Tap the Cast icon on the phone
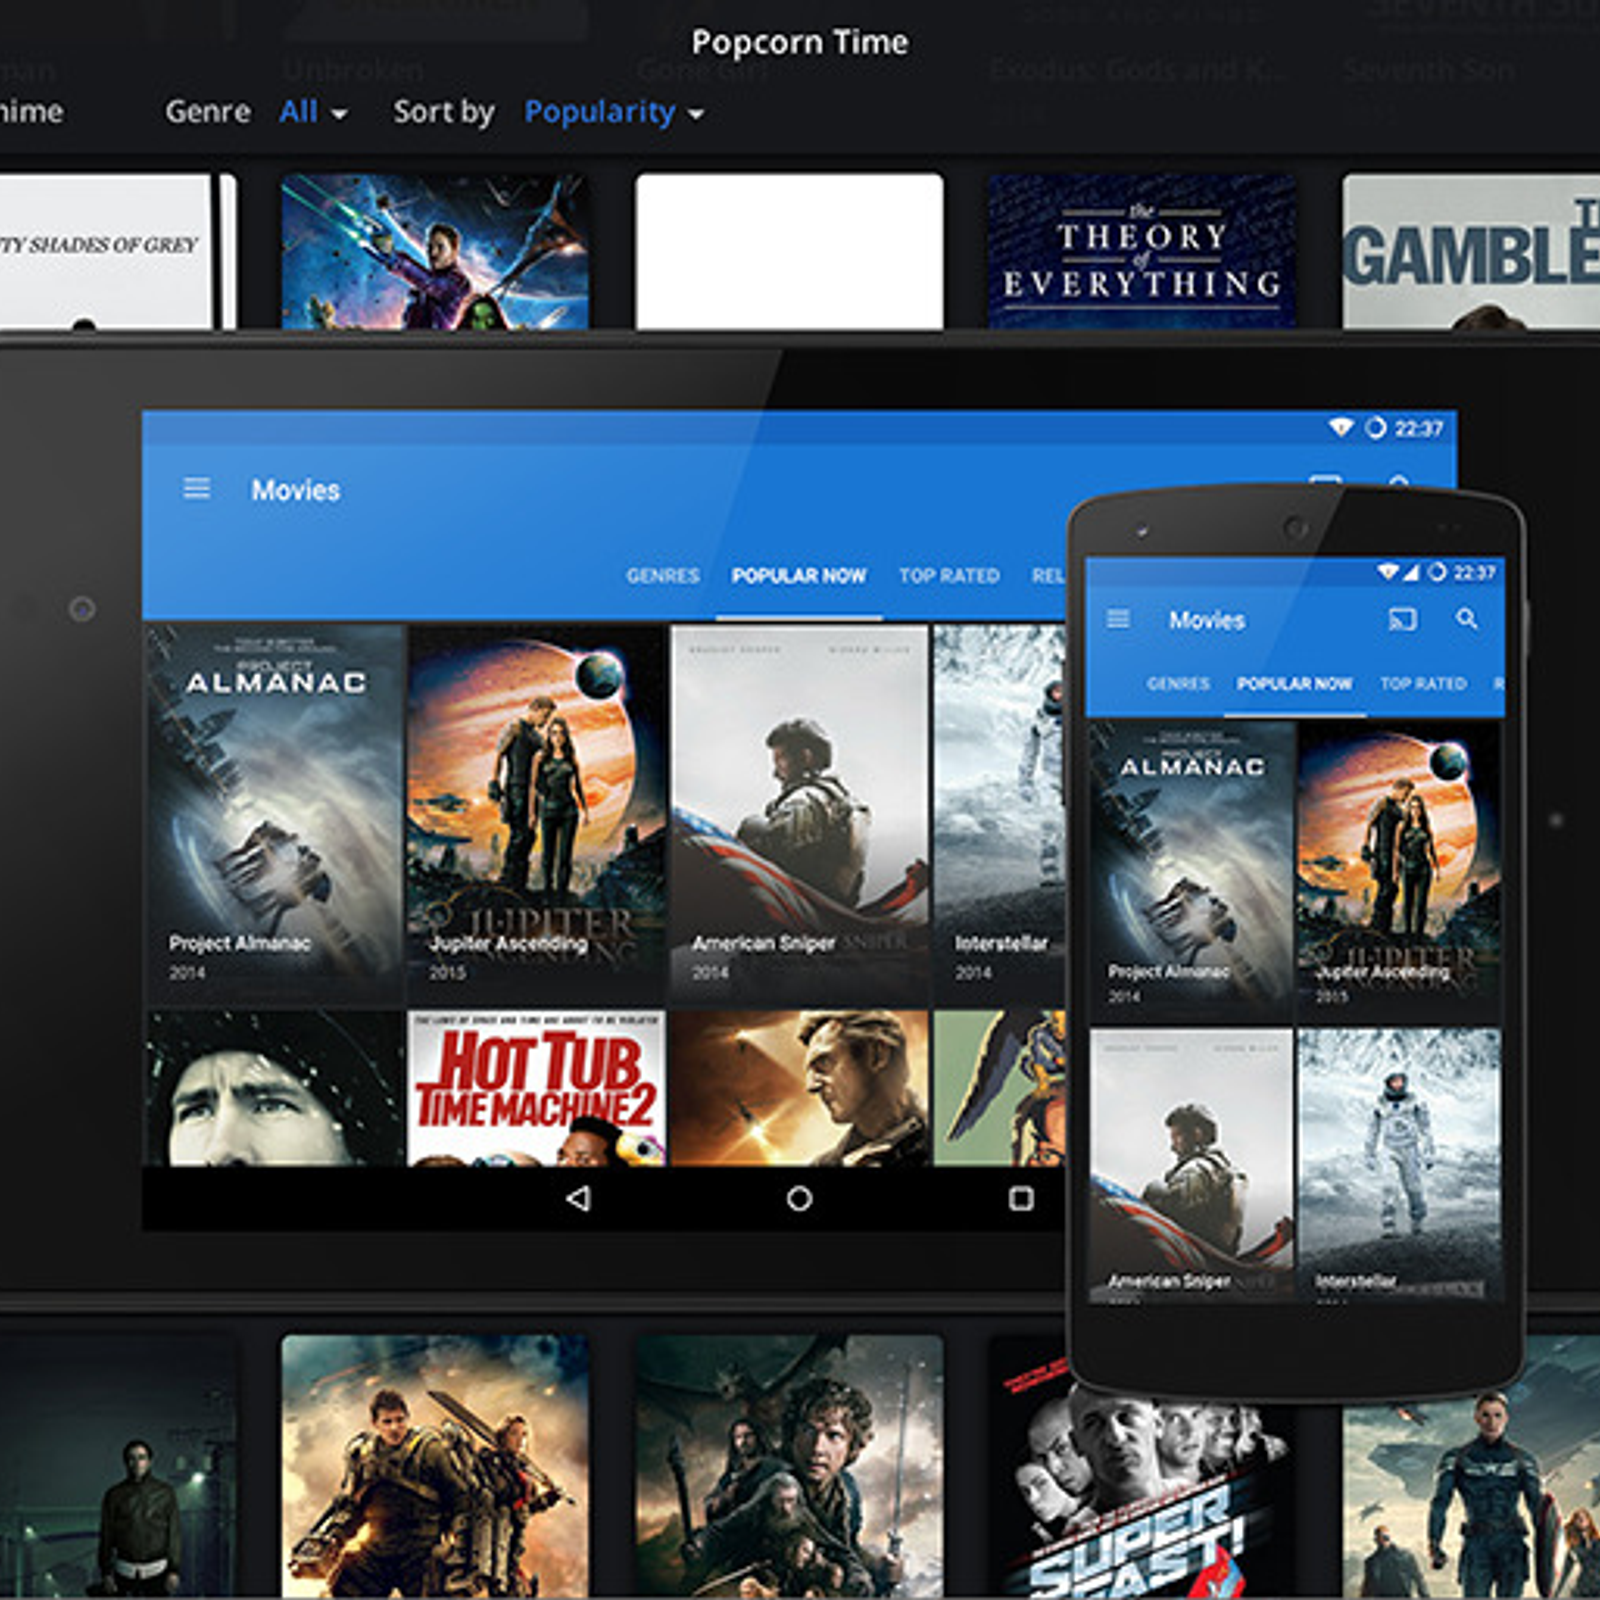The image size is (1600, 1600). pyautogui.click(x=1403, y=619)
